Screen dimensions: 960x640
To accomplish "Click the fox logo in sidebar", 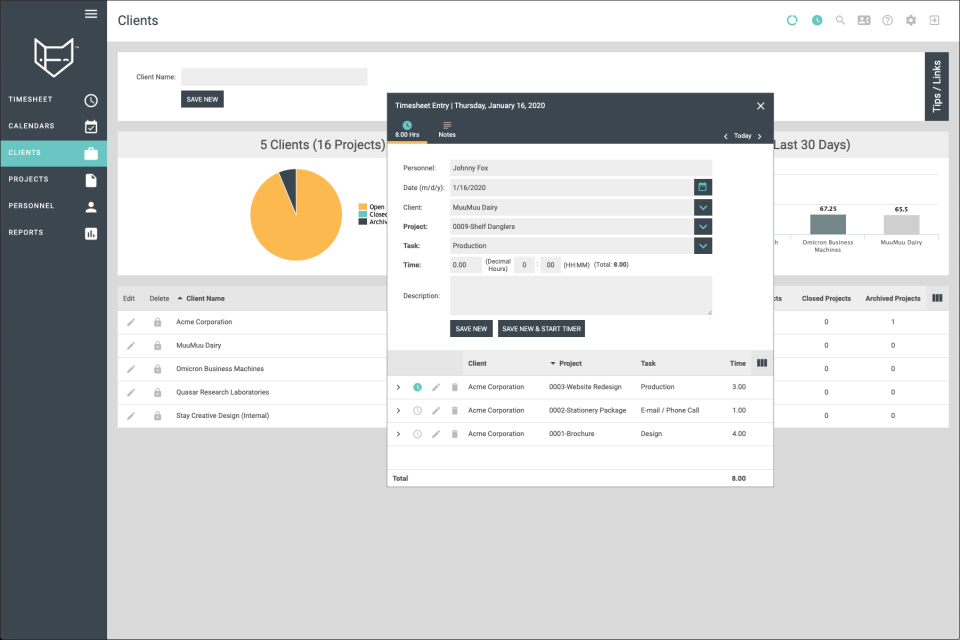I will (x=54, y=57).
